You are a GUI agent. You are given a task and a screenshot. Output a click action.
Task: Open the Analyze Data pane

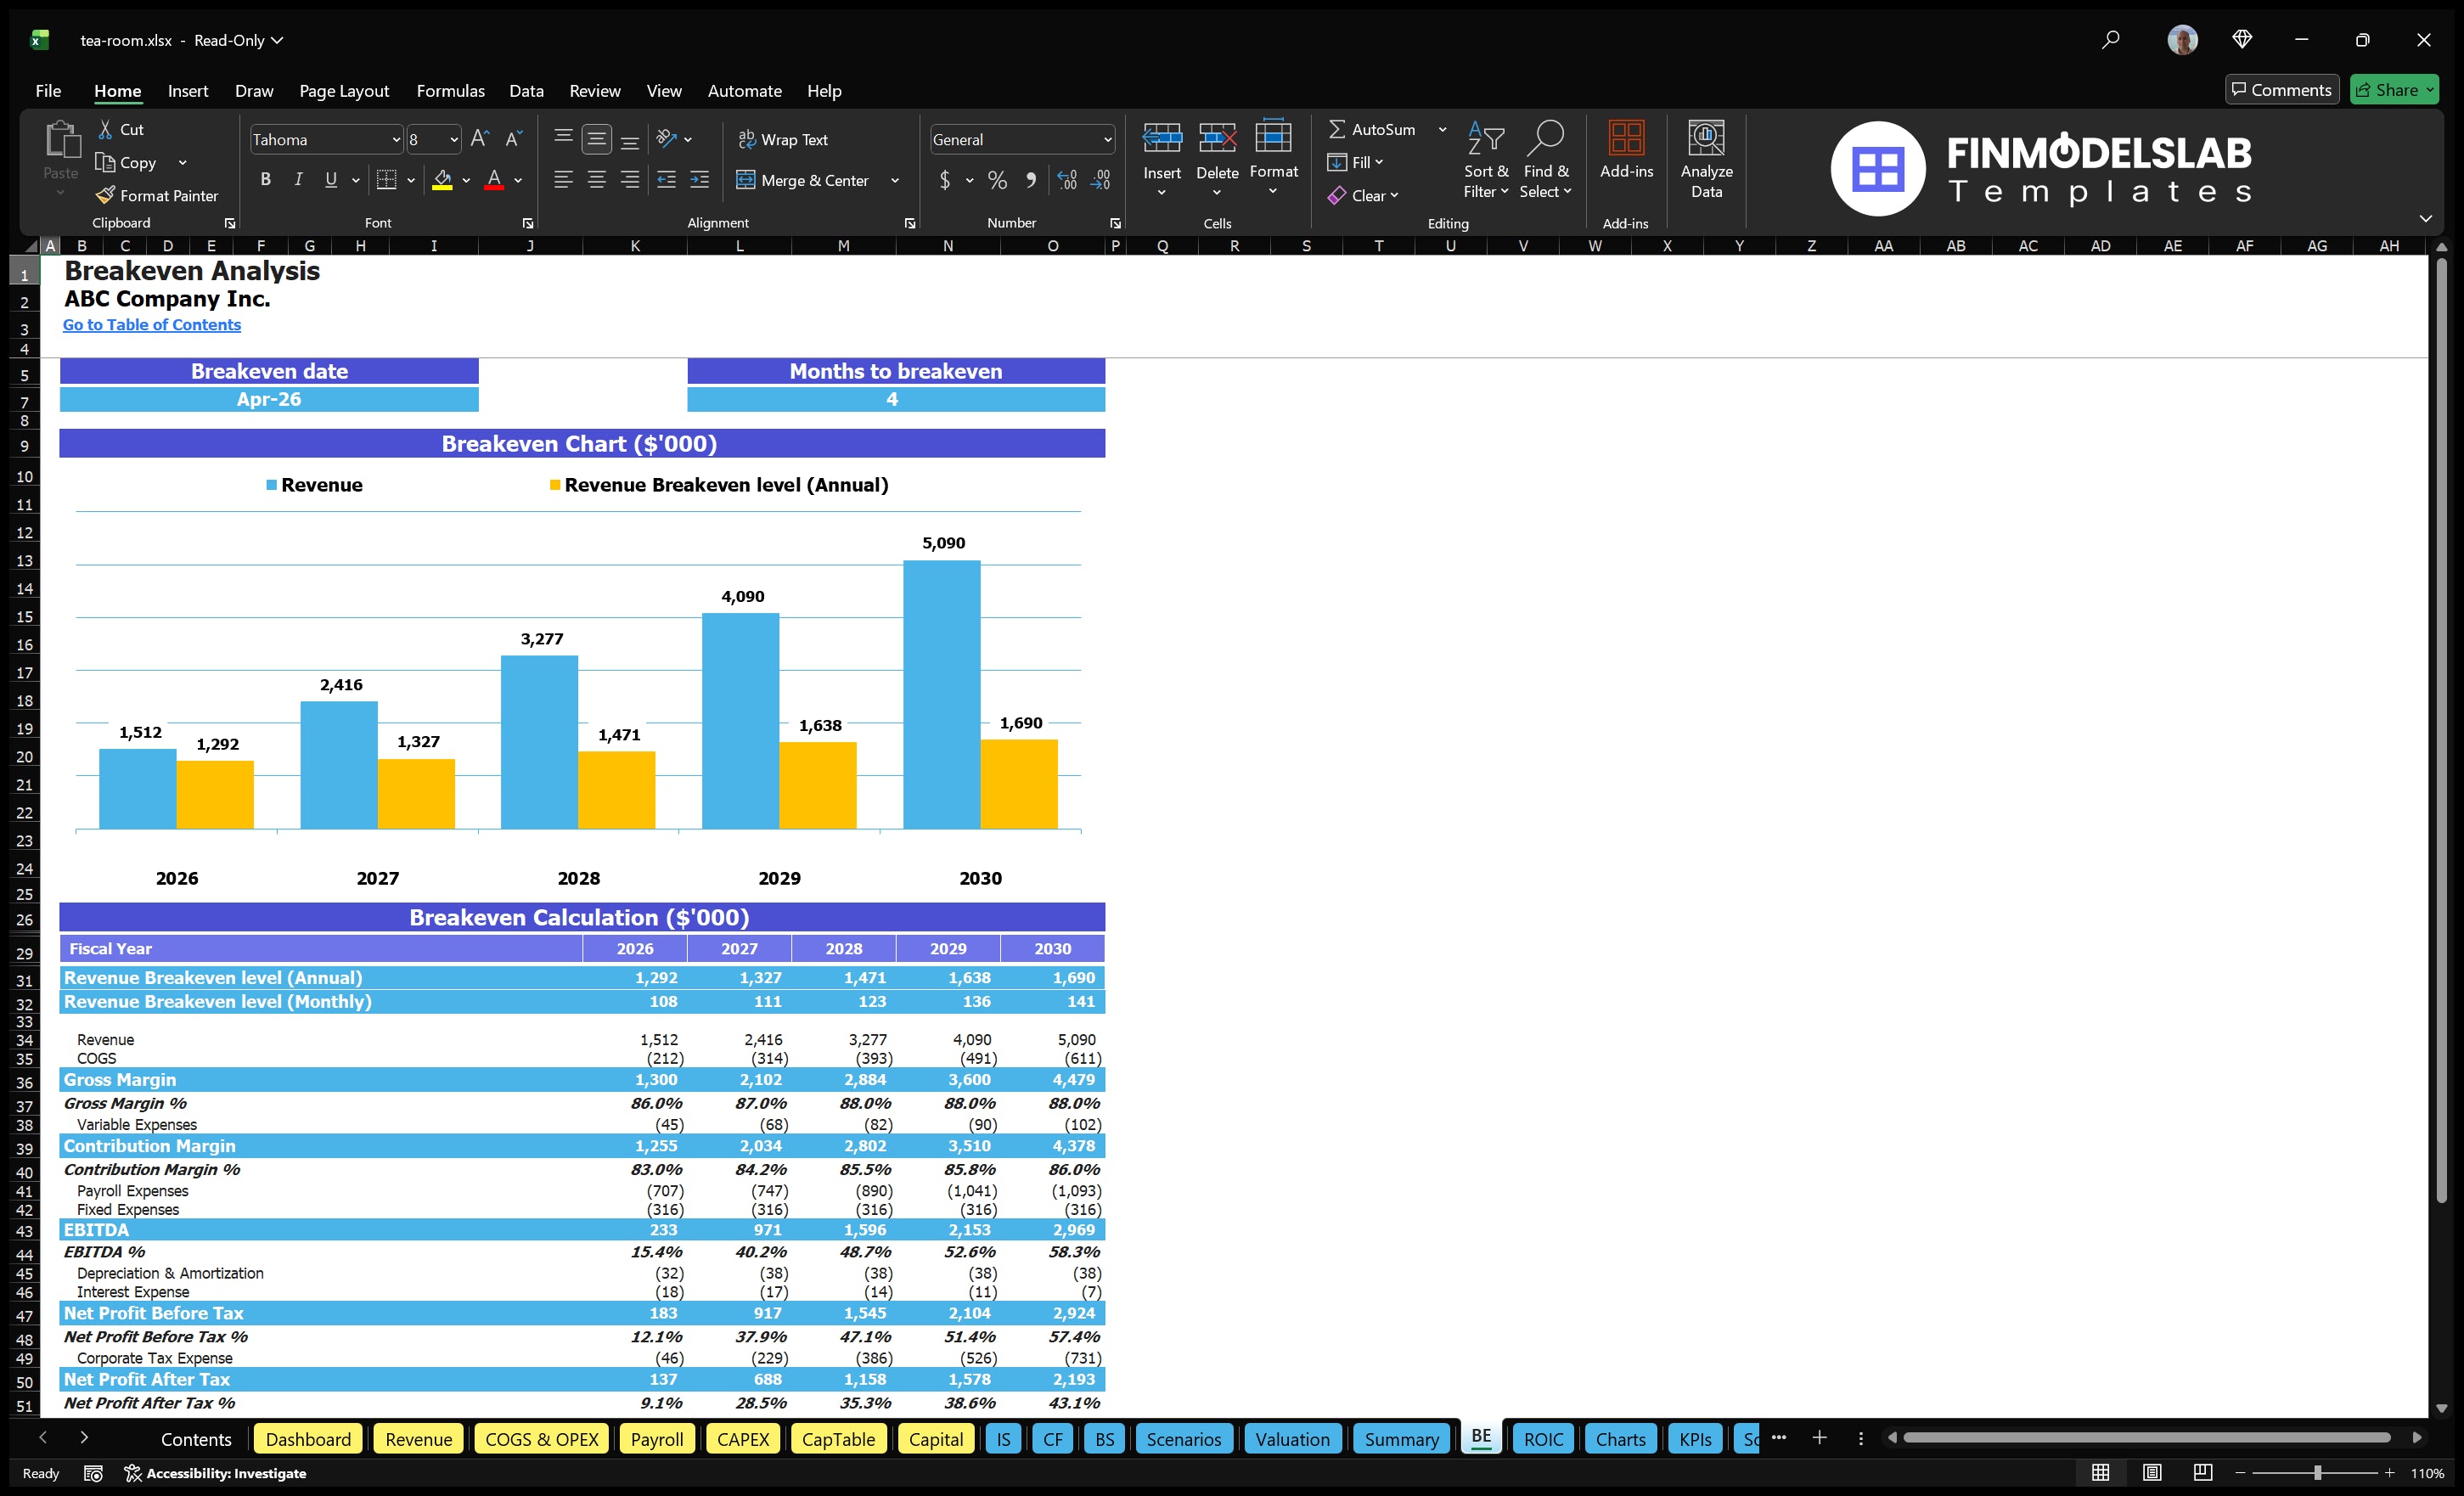1706,160
